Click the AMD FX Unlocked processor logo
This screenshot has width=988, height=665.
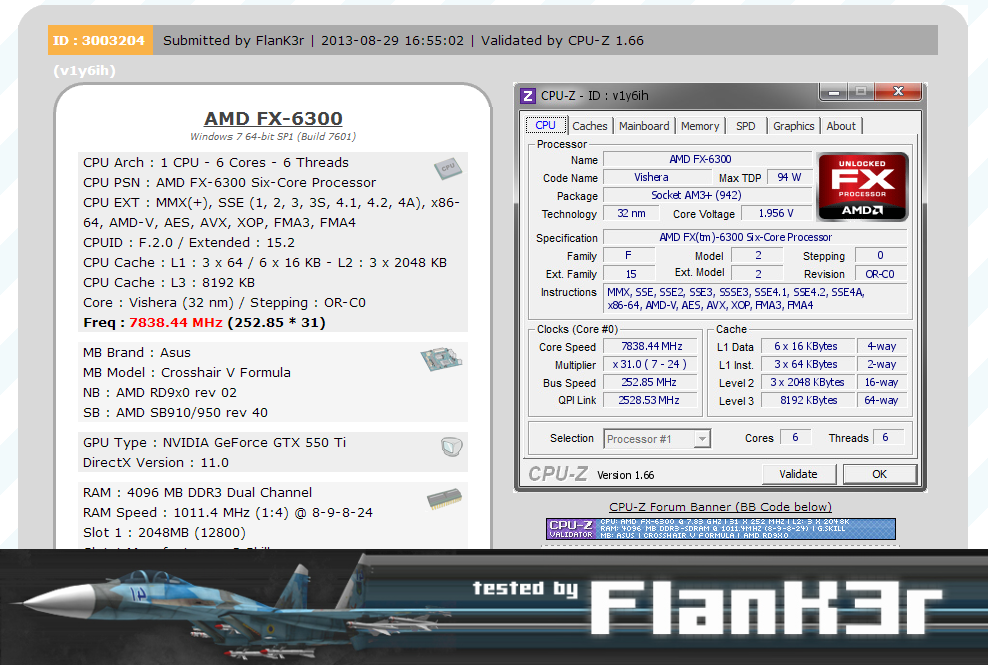tap(863, 187)
